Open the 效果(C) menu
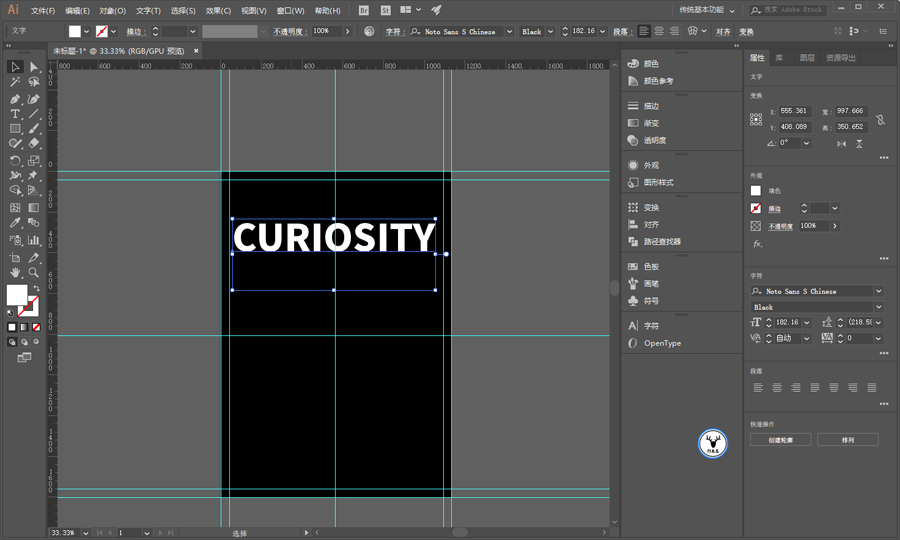The height and width of the screenshot is (540, 900). [x=218, y=10]
